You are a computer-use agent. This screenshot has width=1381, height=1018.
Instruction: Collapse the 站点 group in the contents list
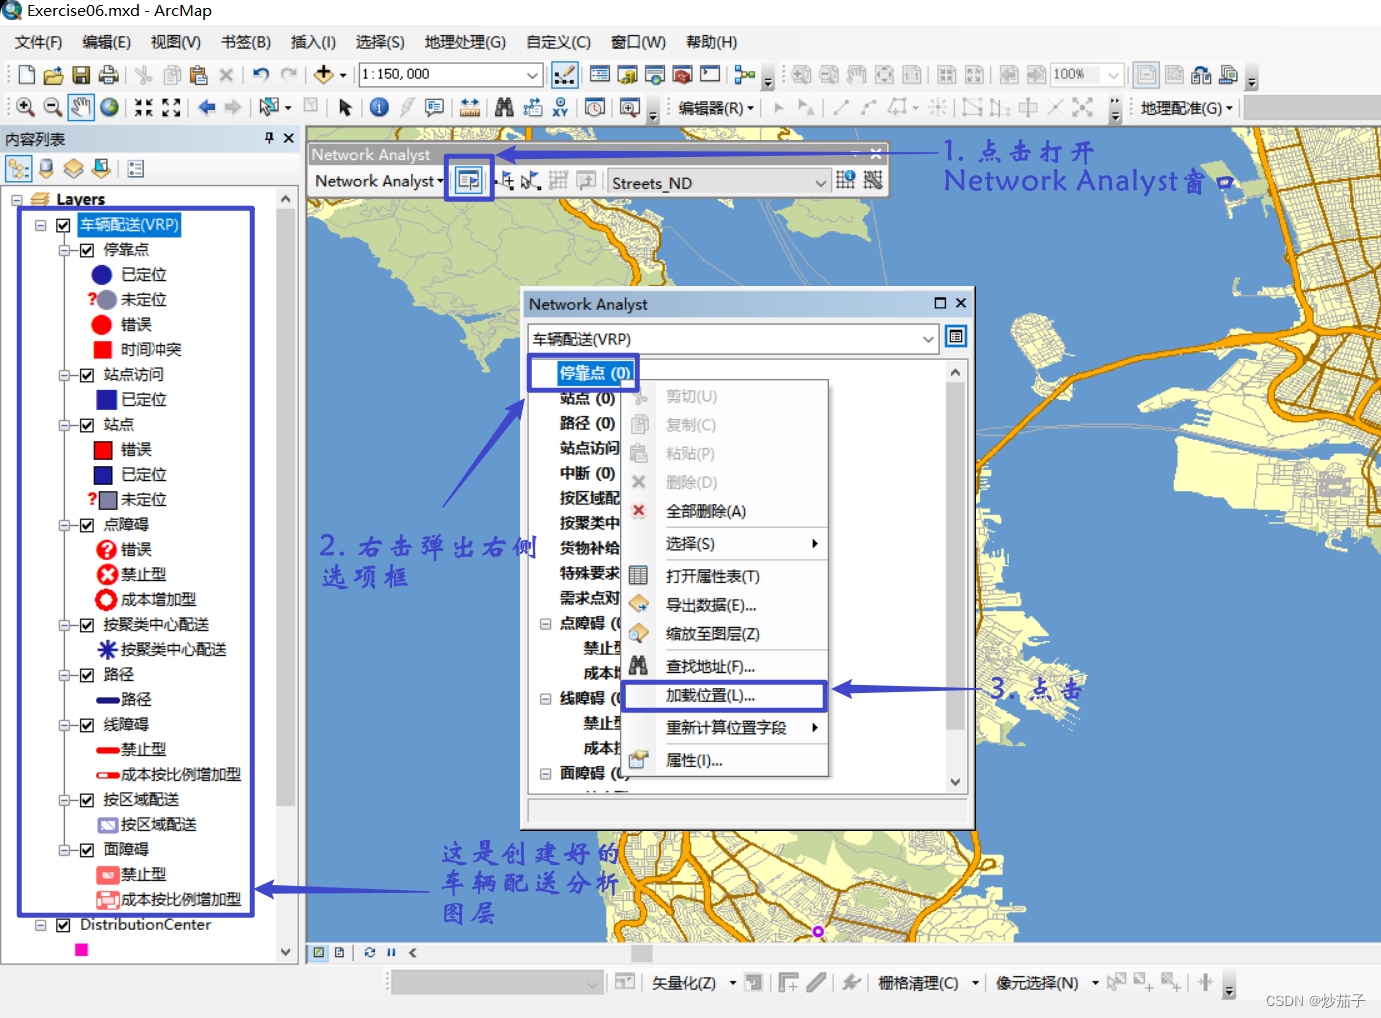pos(64,424)
